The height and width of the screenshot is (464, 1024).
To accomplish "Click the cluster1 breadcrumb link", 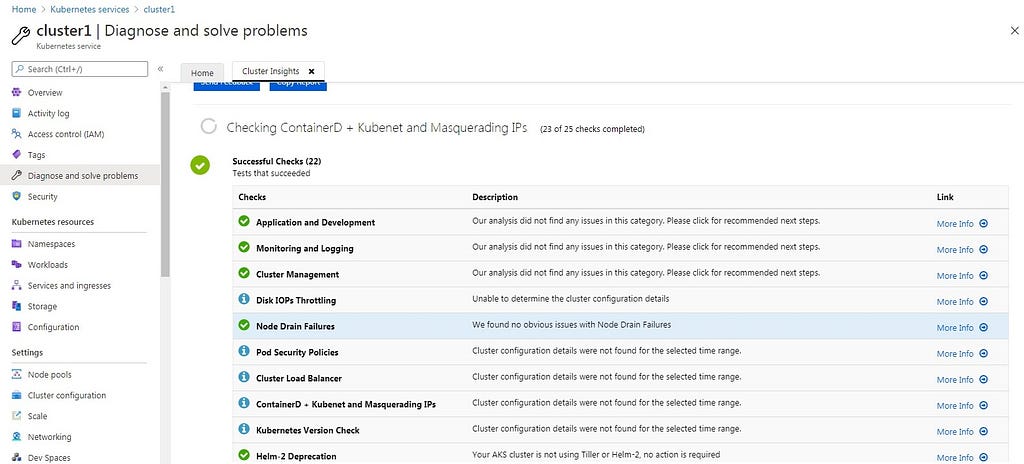I will pos(159,10).
